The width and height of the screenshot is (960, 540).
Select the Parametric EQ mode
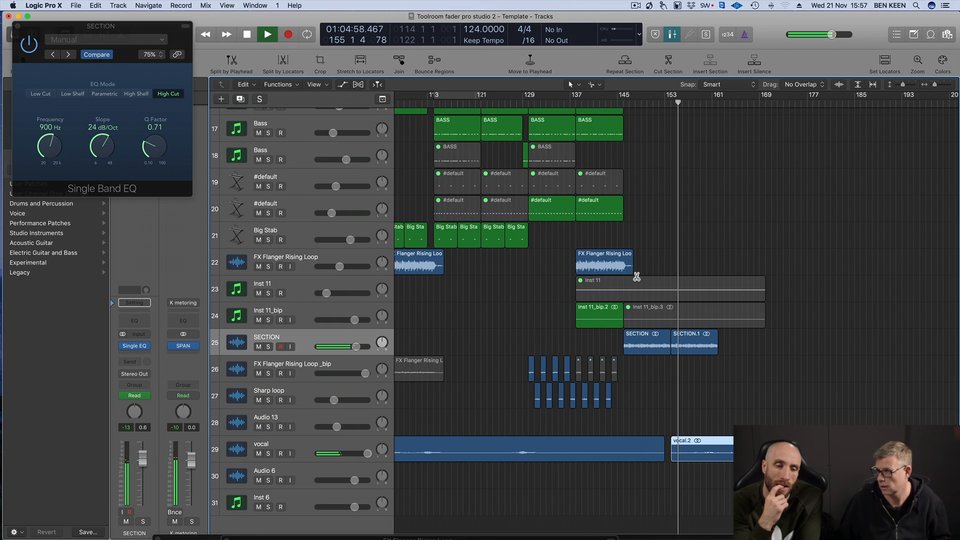(104, 94)
